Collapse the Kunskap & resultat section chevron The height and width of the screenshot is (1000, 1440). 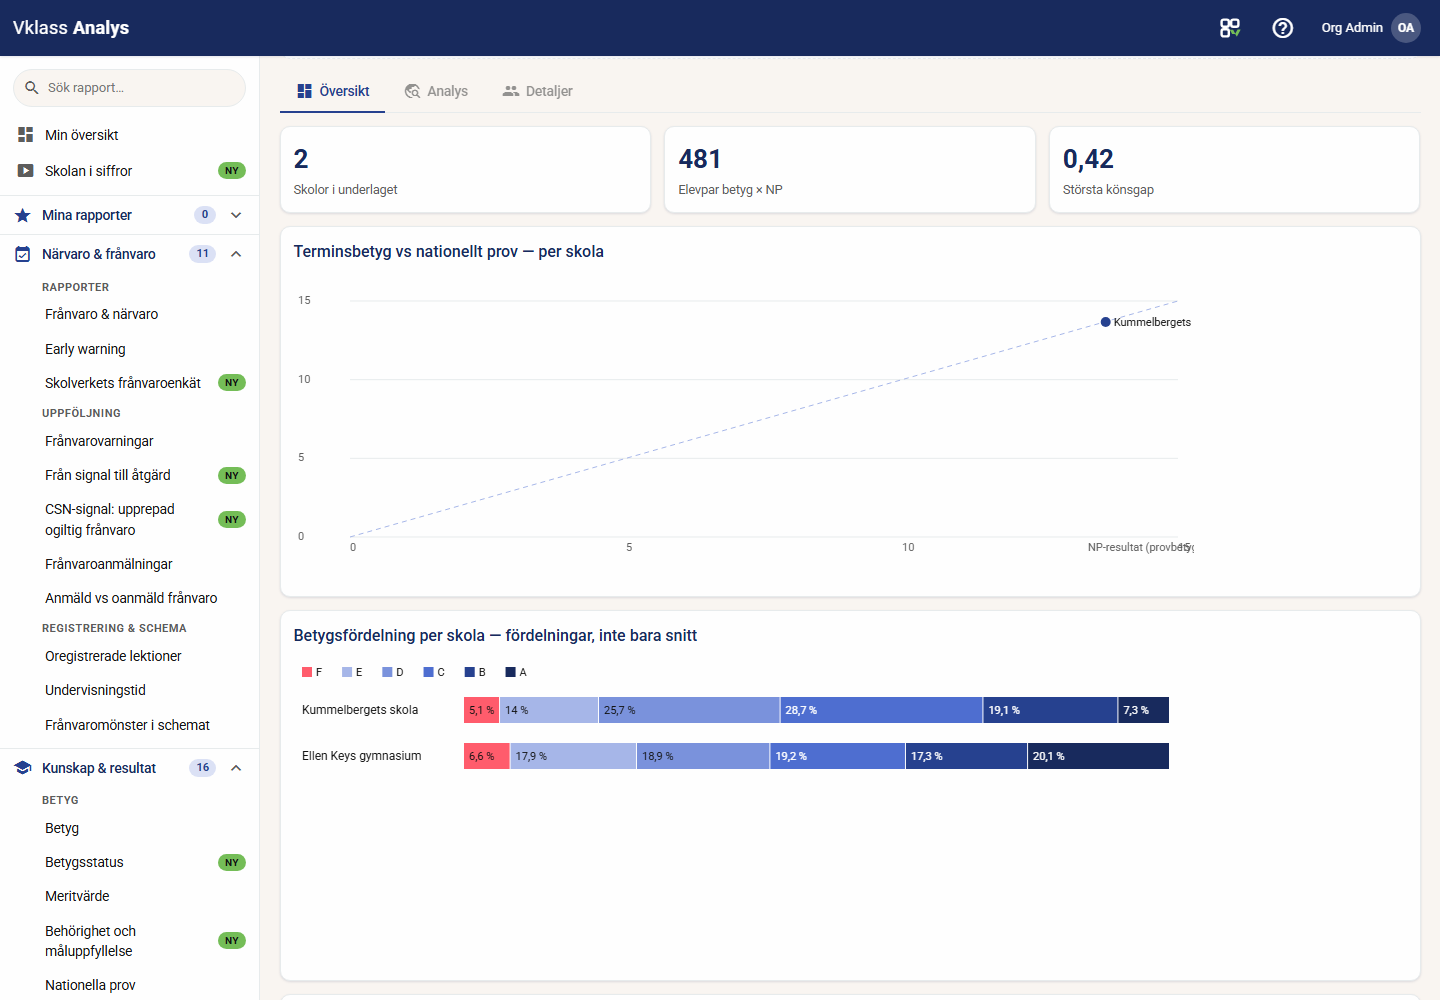pyautogui.click(x=236, y=768)
